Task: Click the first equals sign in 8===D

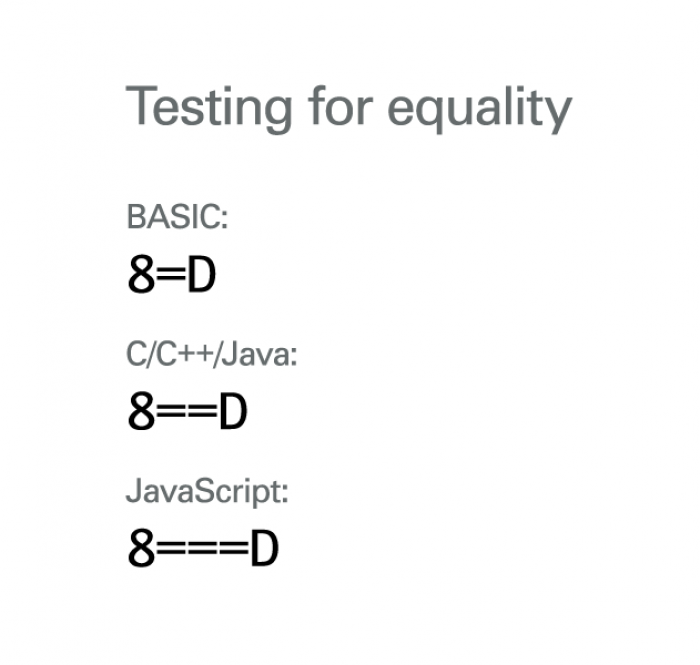Action: pos(171,548)
